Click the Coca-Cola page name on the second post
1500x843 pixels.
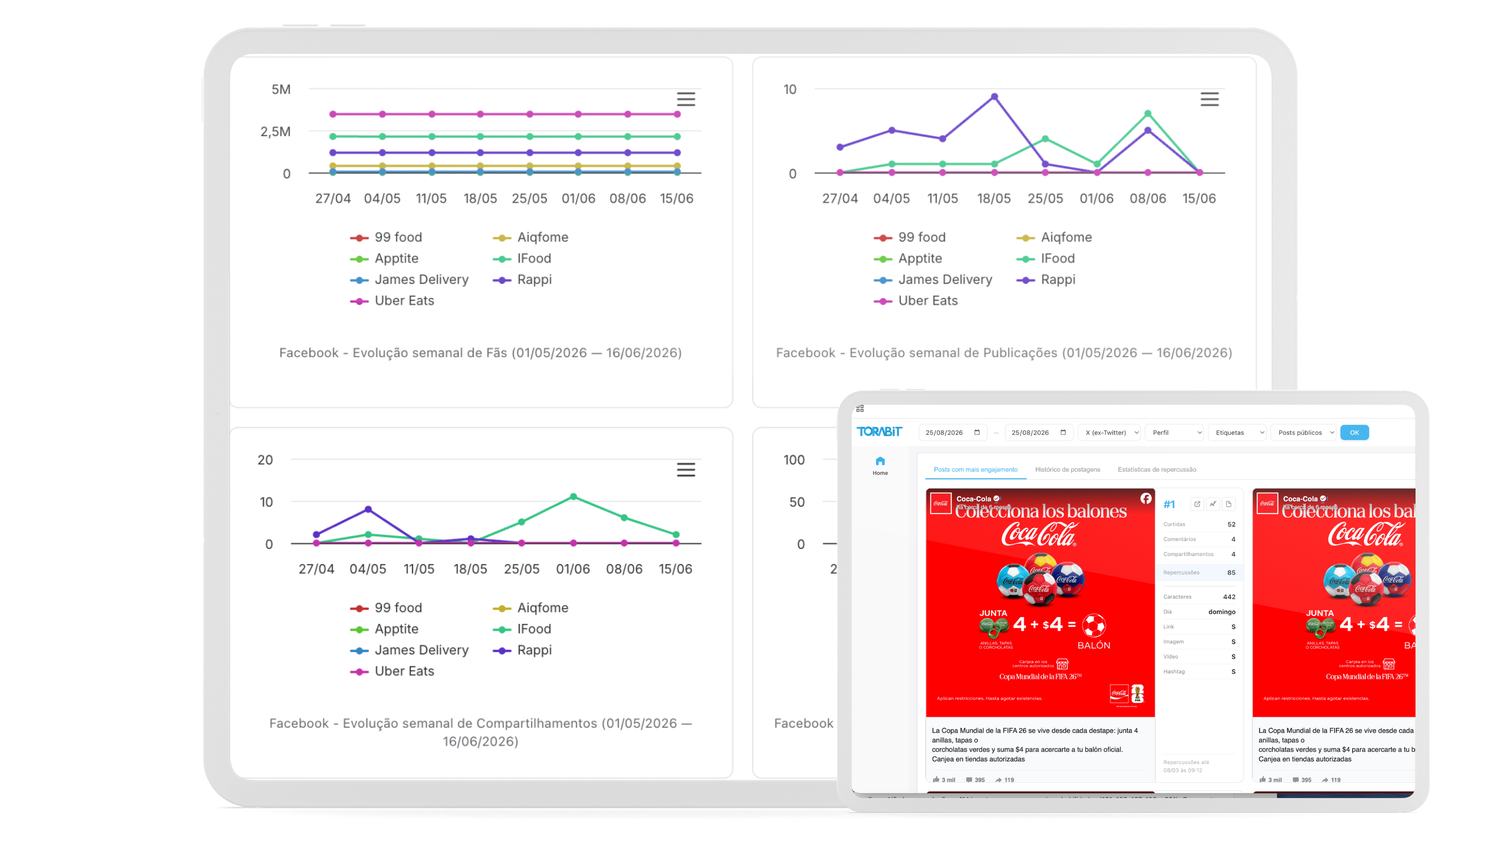coord(1300,498)
